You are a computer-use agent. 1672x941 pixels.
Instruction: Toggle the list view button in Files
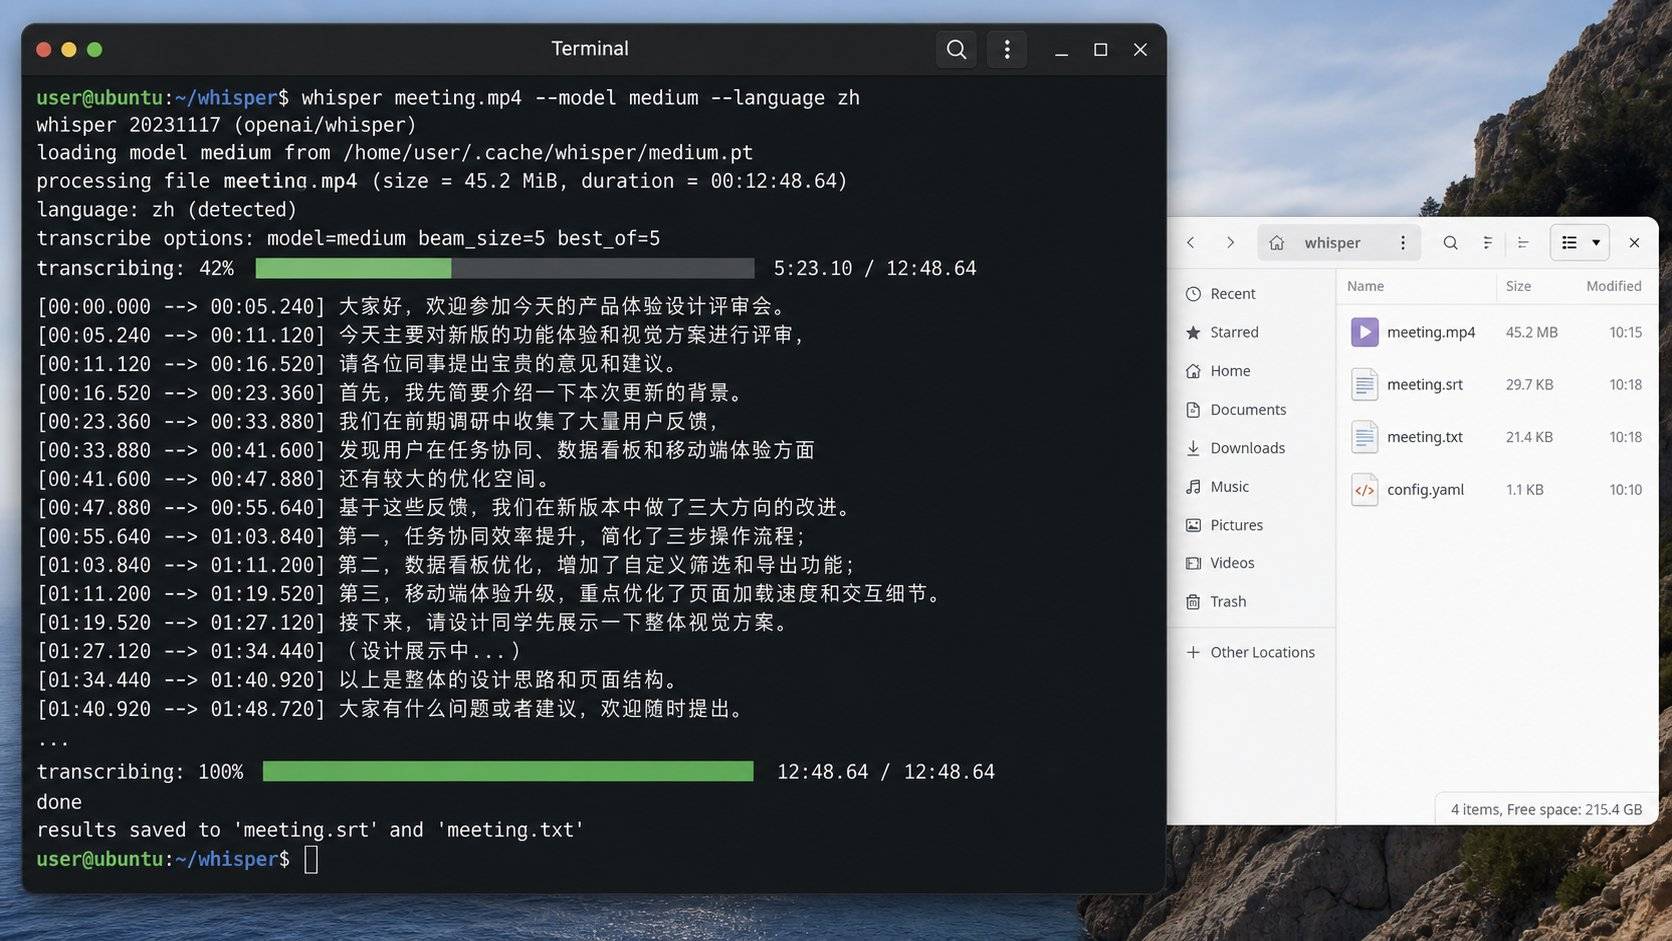(x=1569, y=242)
